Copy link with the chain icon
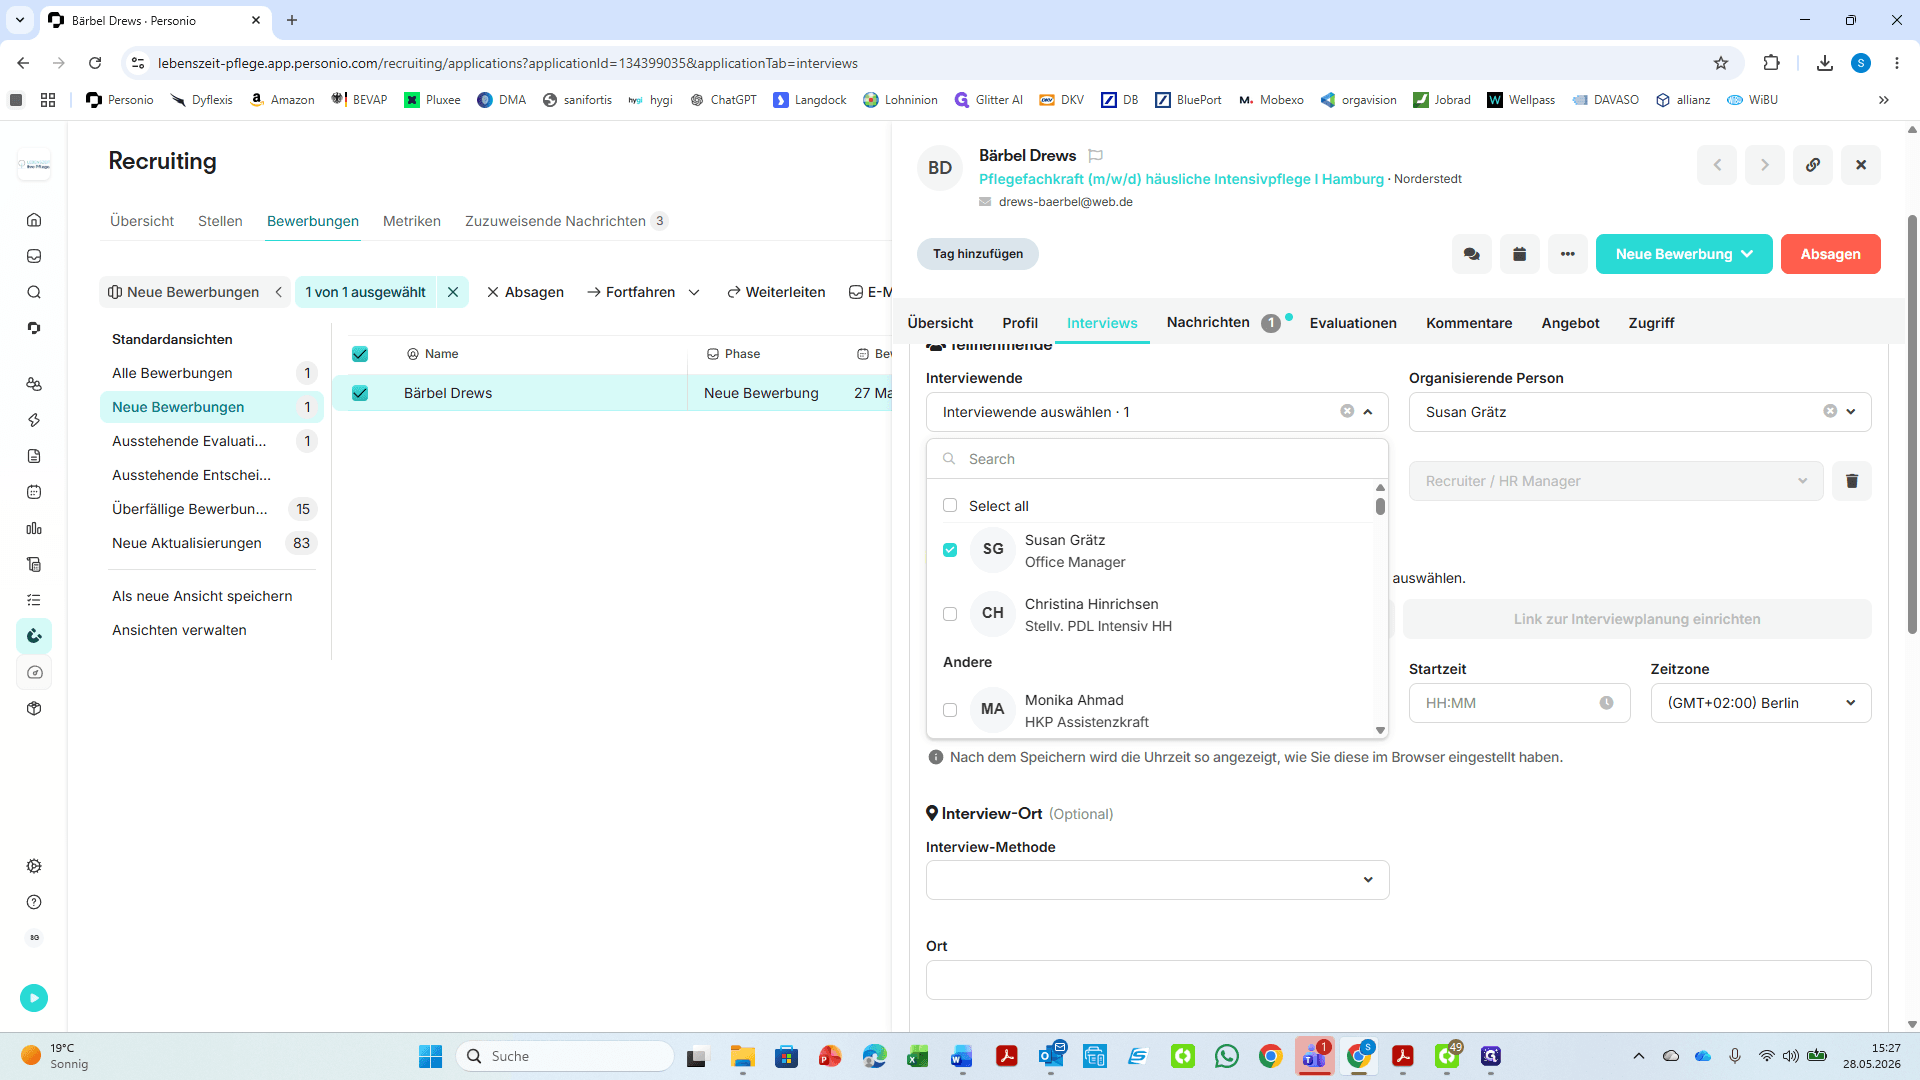 click(x=1813, y=165)
